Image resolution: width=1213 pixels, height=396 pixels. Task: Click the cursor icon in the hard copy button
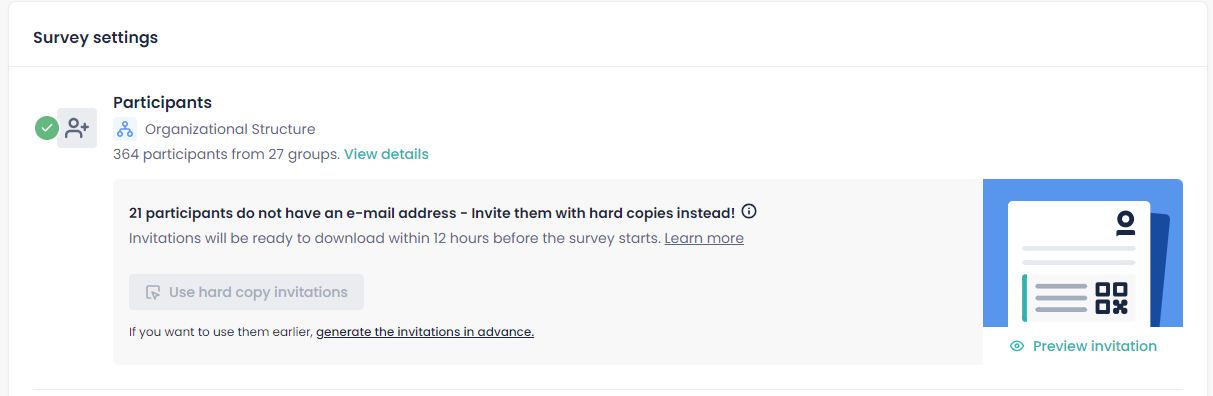pos(153,292)
